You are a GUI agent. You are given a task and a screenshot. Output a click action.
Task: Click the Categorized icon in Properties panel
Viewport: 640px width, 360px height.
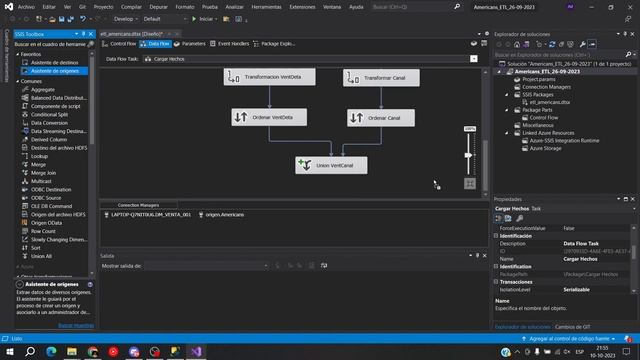pyautogui.click(x=498, y=218)
